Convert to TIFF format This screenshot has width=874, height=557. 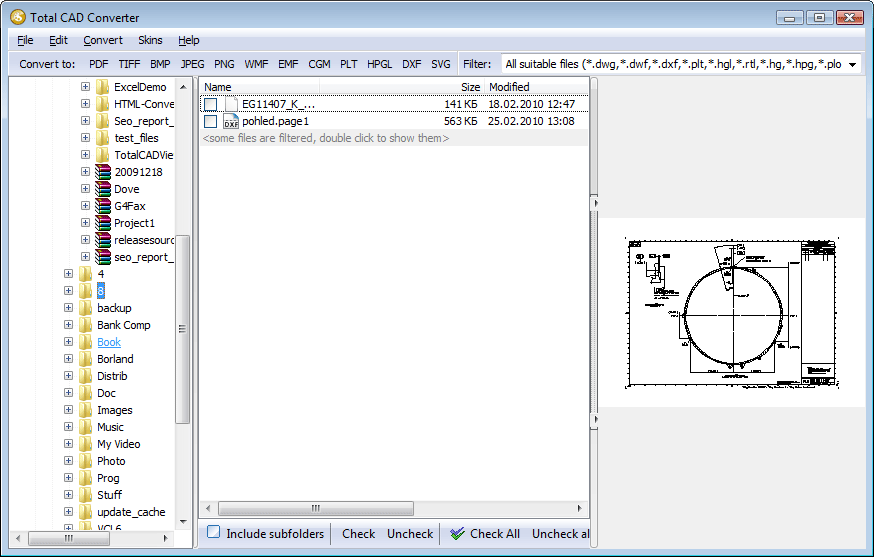(x=129, y=64)
